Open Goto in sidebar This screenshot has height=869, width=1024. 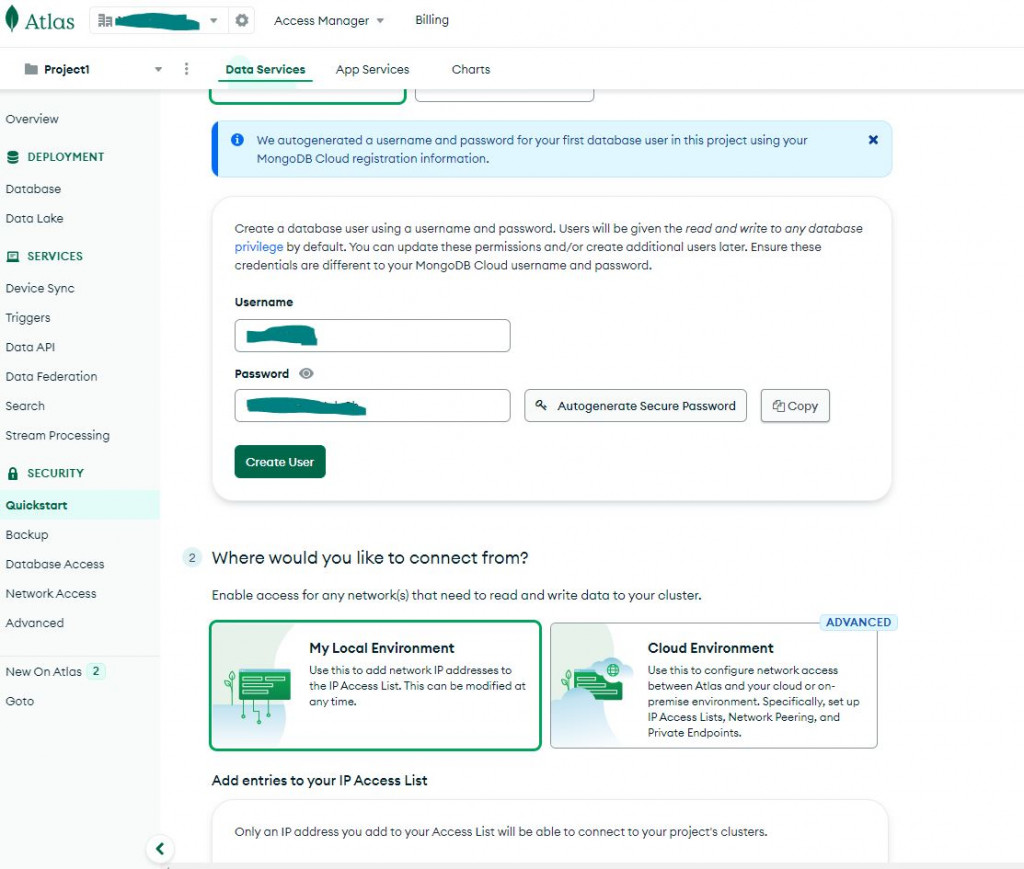click(20, 701)
